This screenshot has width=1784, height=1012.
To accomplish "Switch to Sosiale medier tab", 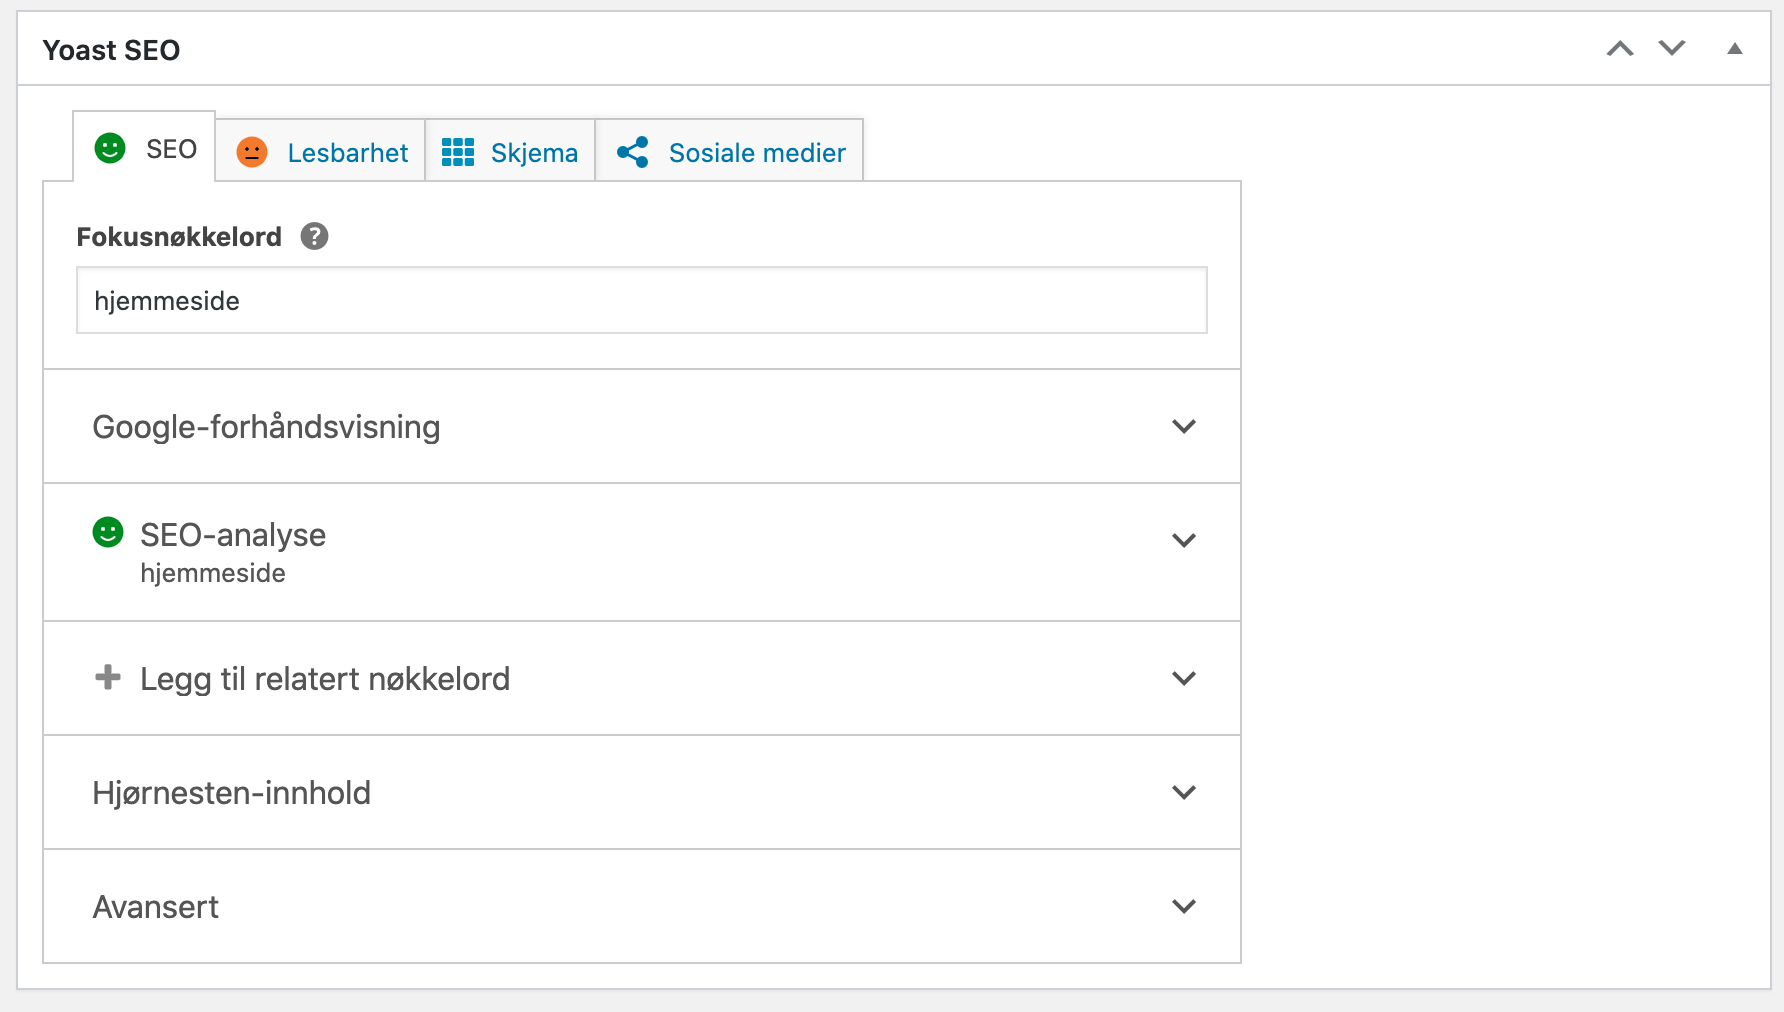I will 729,152.
